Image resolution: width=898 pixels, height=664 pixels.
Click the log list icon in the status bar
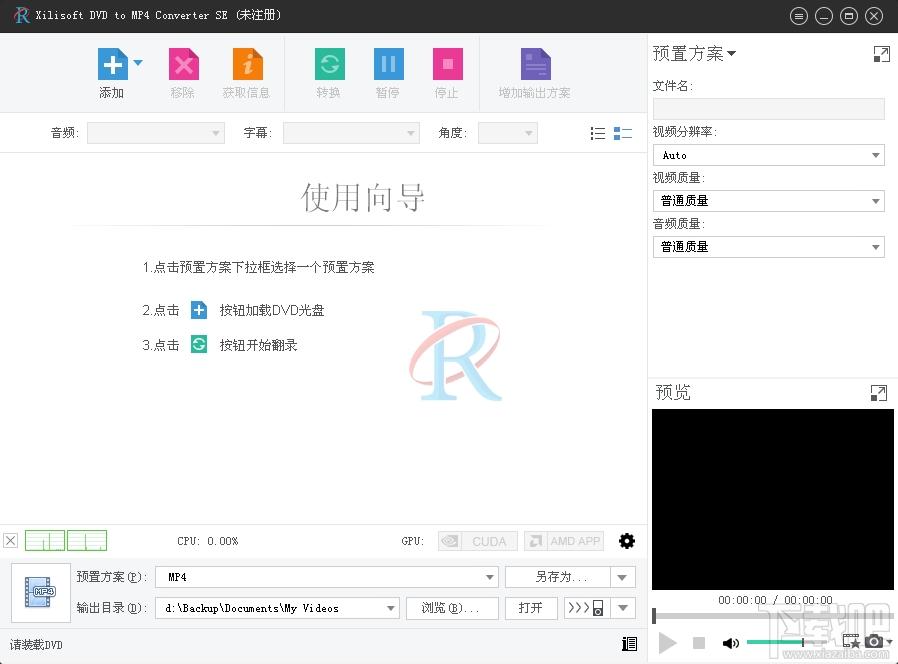point(629,644)
